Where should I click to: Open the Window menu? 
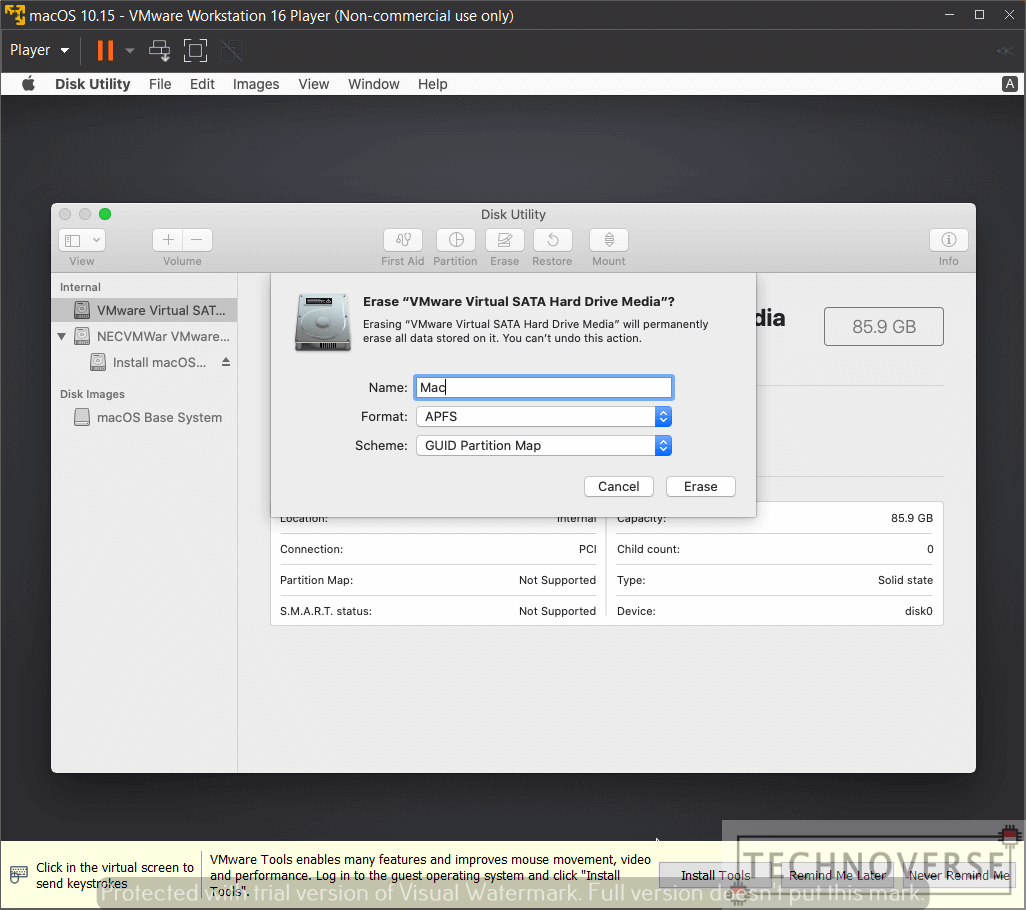click(x=374, y=84)
